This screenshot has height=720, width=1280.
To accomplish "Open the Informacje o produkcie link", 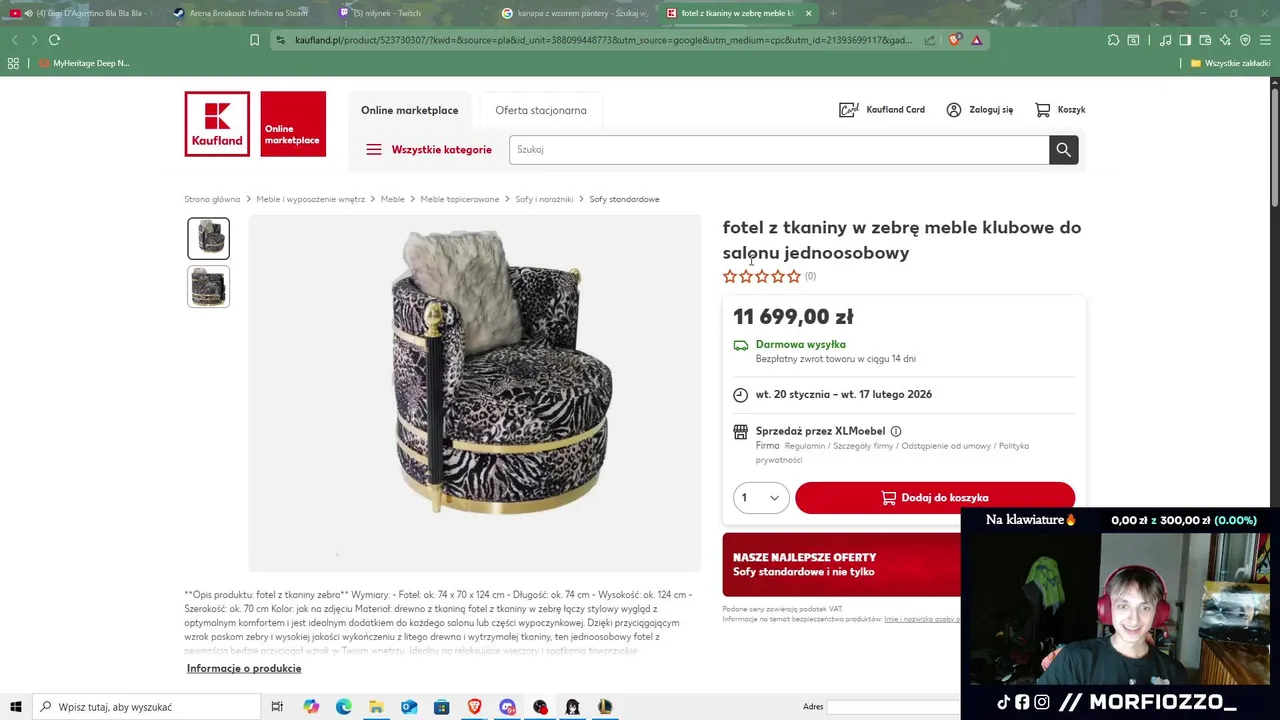I will [244, 668].
